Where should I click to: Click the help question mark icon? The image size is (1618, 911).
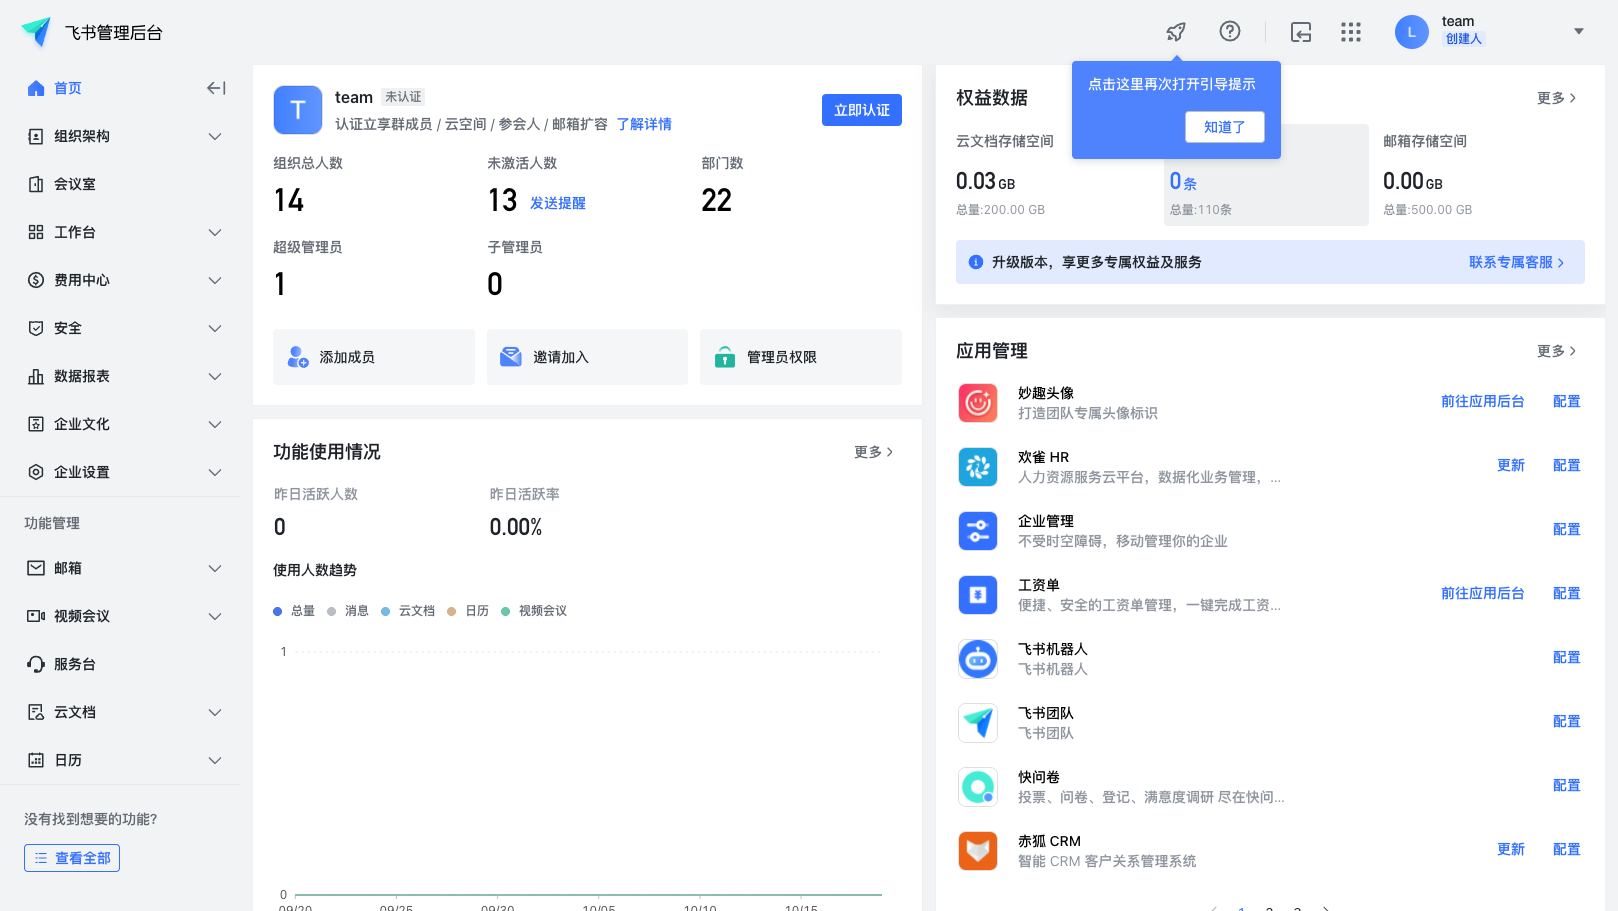[x=1229, y=31]
